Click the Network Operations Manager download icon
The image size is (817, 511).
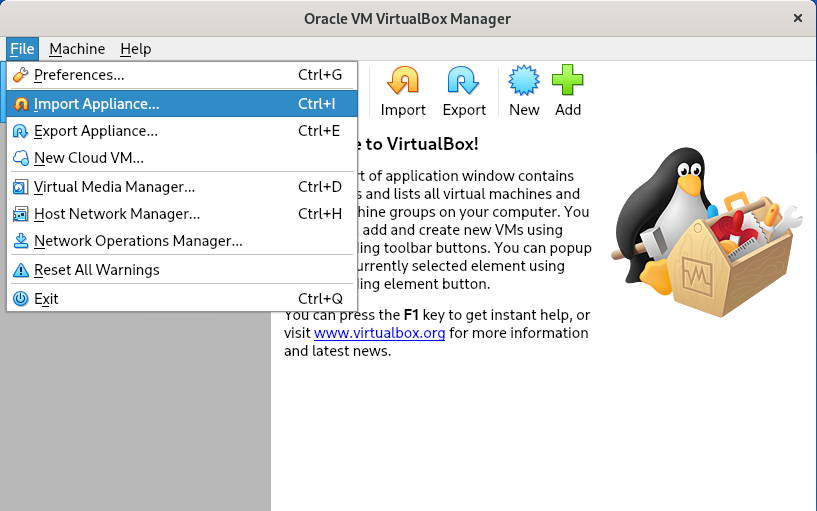point(20,241)
